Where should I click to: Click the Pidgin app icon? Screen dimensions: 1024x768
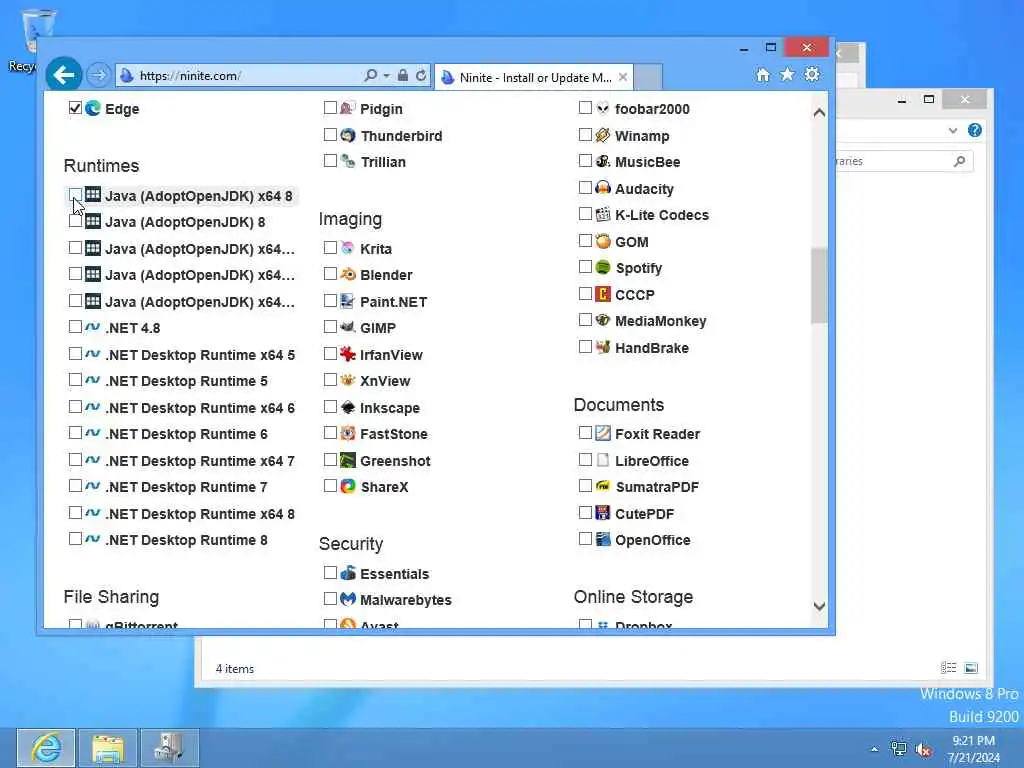coord(348,108)
